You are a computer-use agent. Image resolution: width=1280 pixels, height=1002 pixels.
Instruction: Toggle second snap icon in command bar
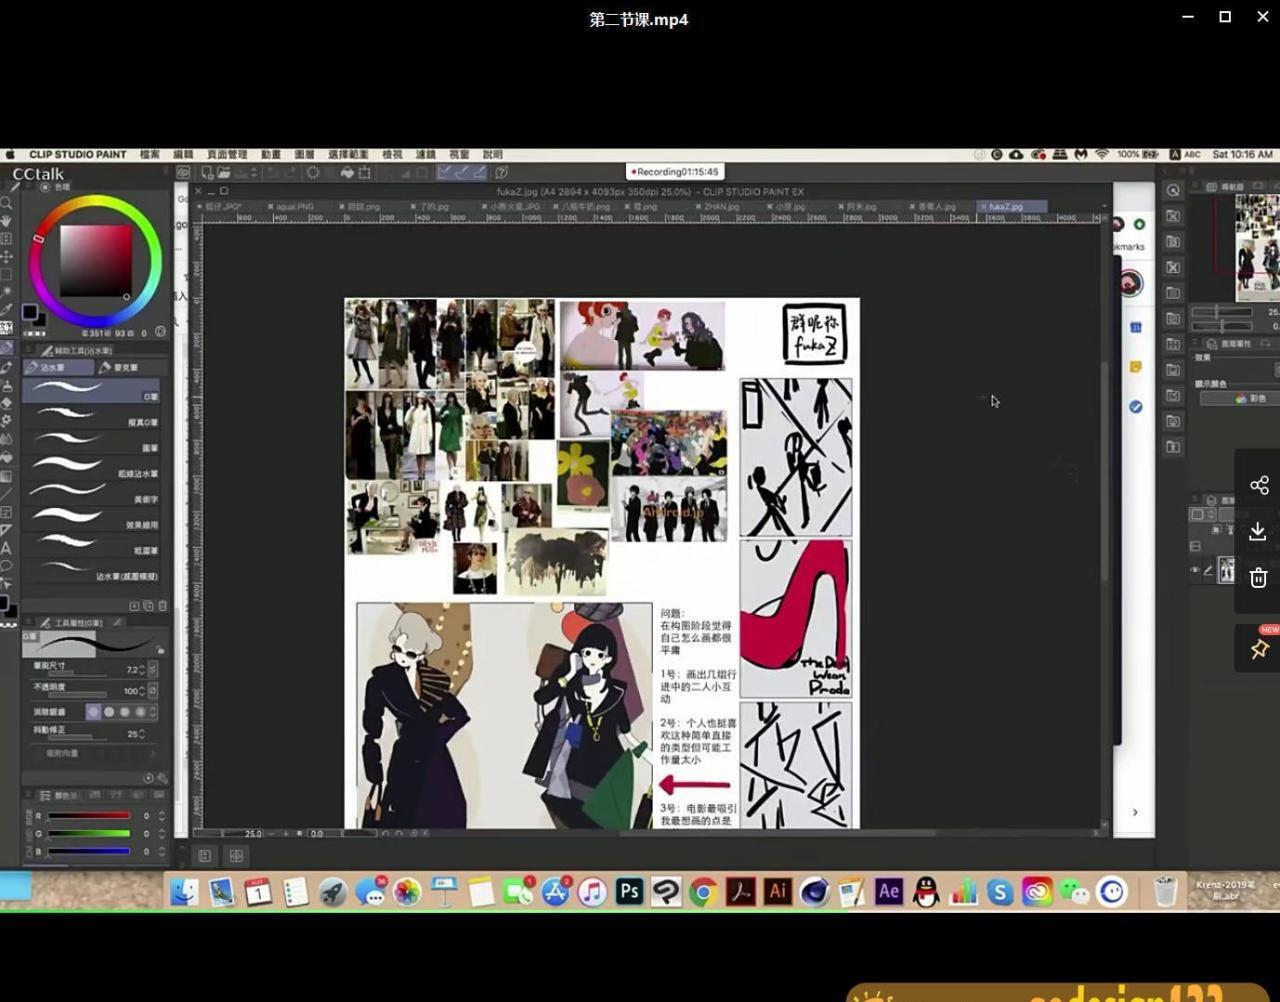(463, 172)
